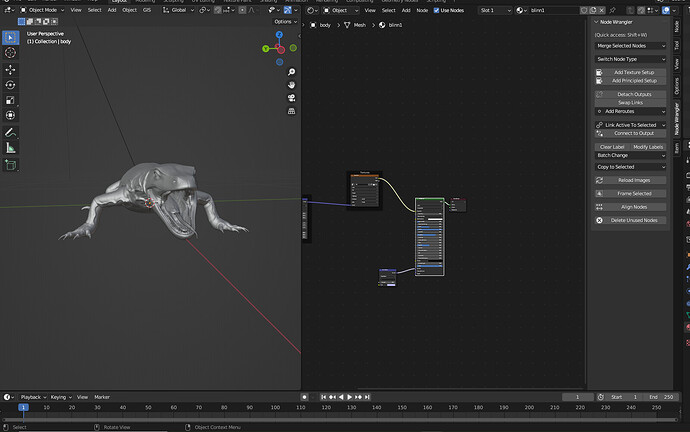Viewport: 690px width, 432px height.
Task: Jump to previous keyframe
Action: pyautogui.click(x=332, y=397)
